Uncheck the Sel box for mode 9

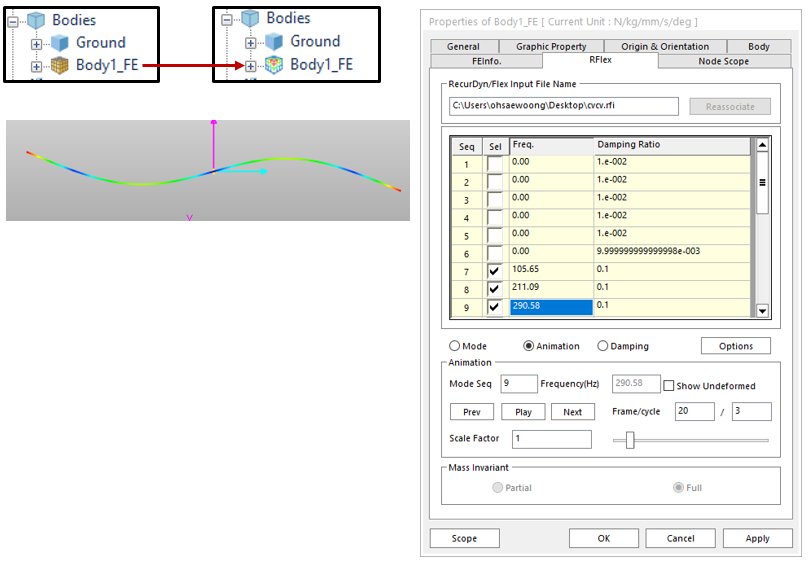[495, 307]
